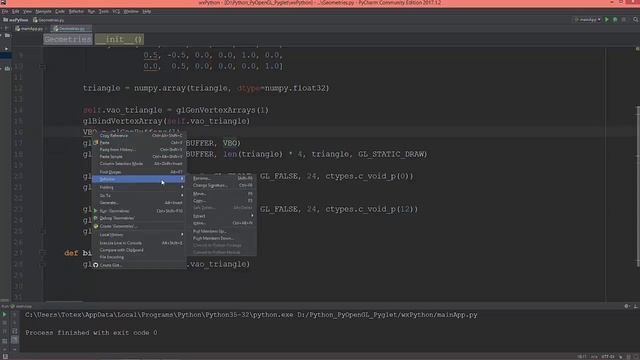Open the Run menu

91,11
